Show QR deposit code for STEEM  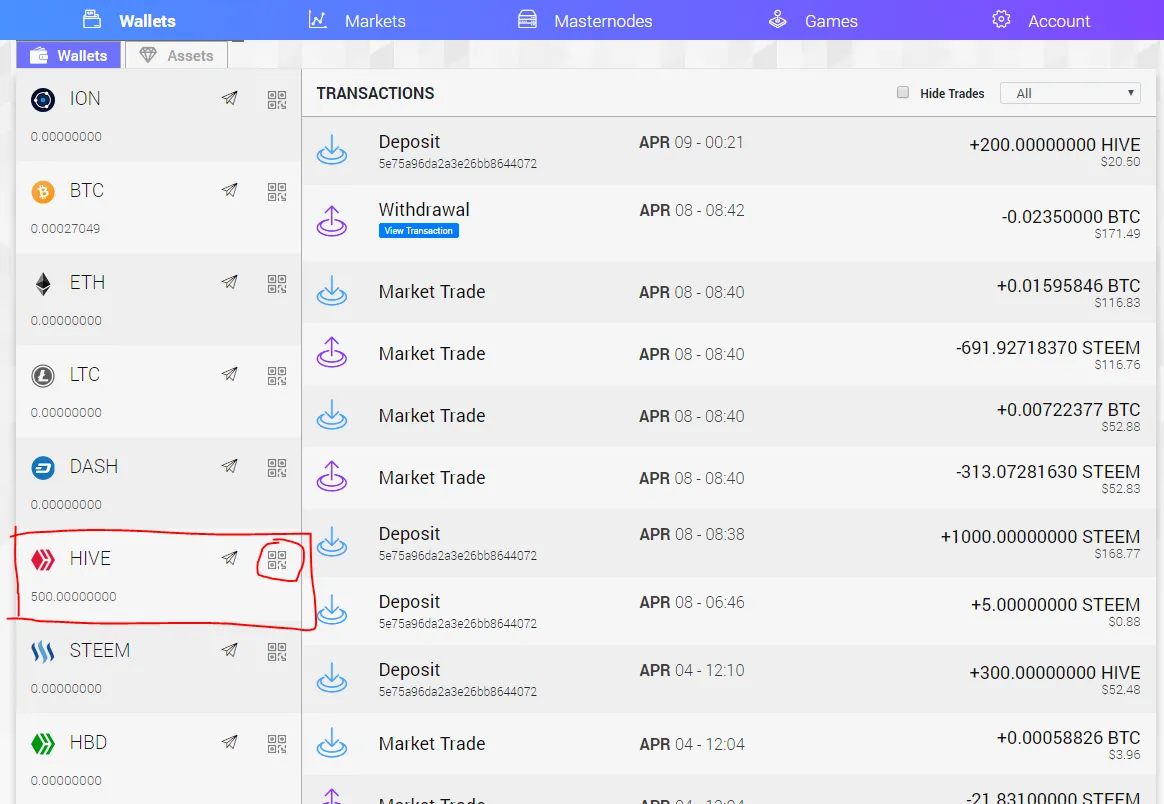tap(277, 652)
